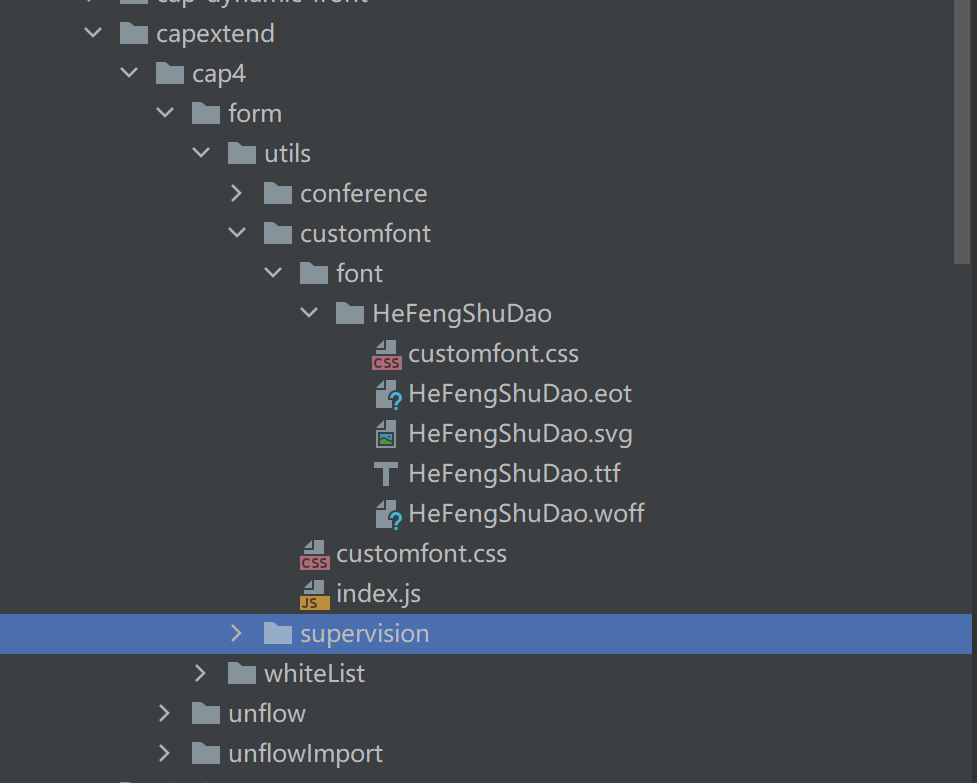
Task: Collapse the customfont folder chevron
Action: (x=237, y=234)
